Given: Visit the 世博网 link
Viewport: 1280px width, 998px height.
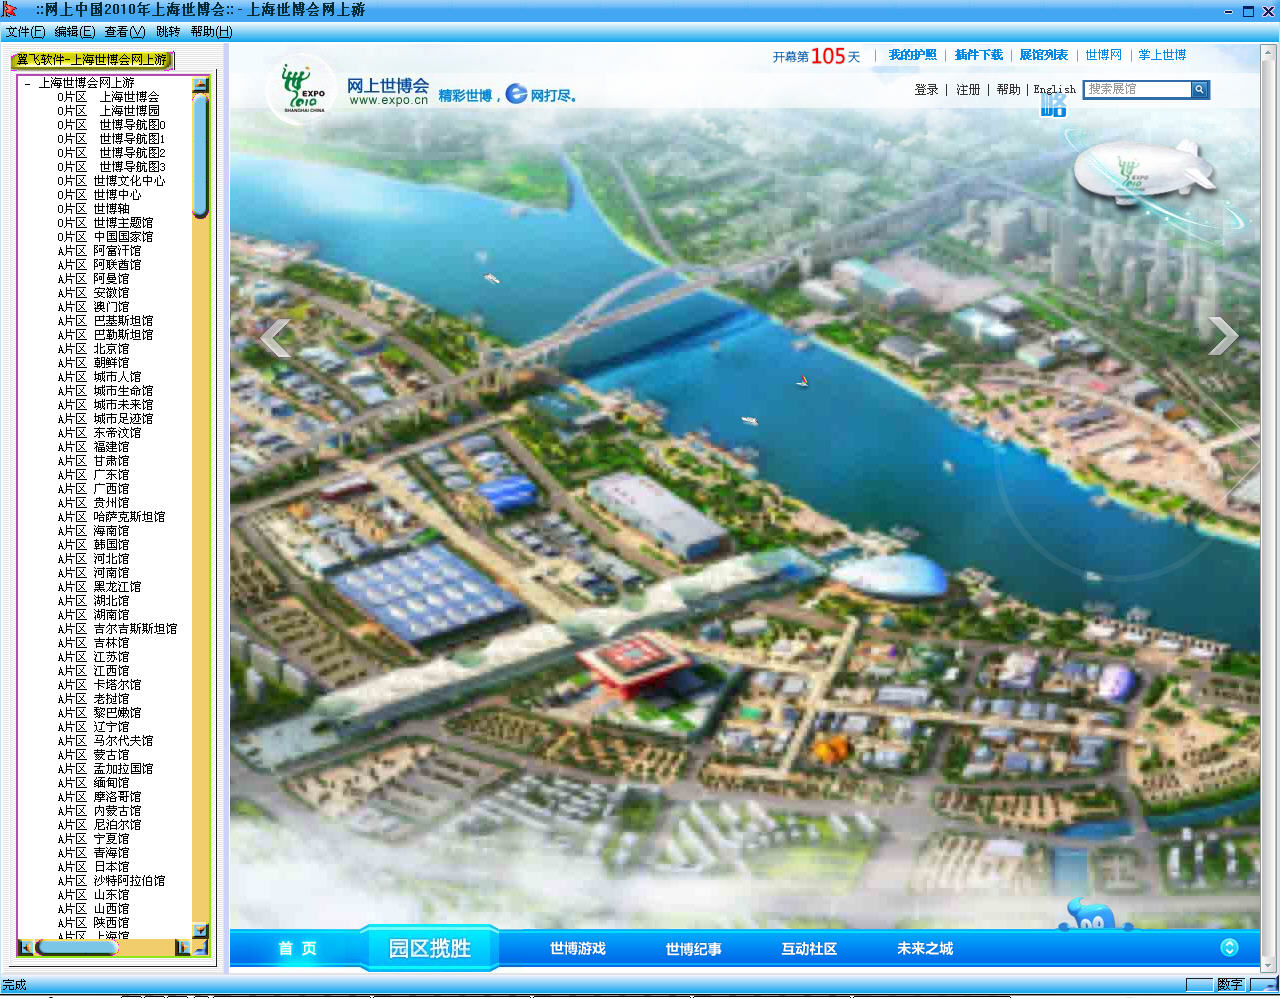Looking at the screenshot, I should point(1104,55).
